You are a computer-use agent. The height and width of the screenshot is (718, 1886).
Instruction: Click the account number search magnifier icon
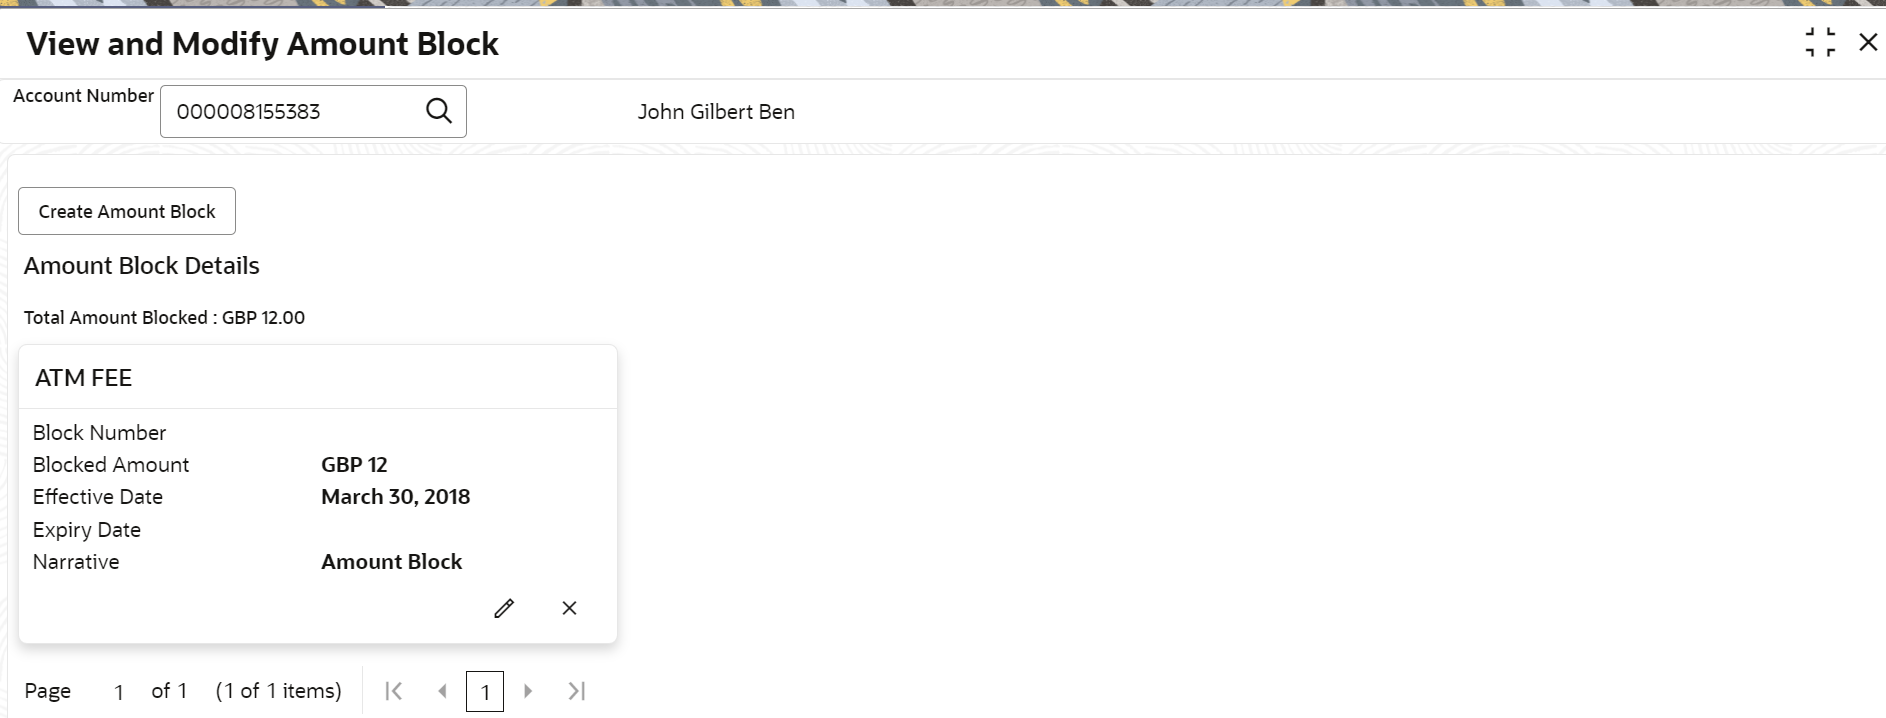[439, 111]
